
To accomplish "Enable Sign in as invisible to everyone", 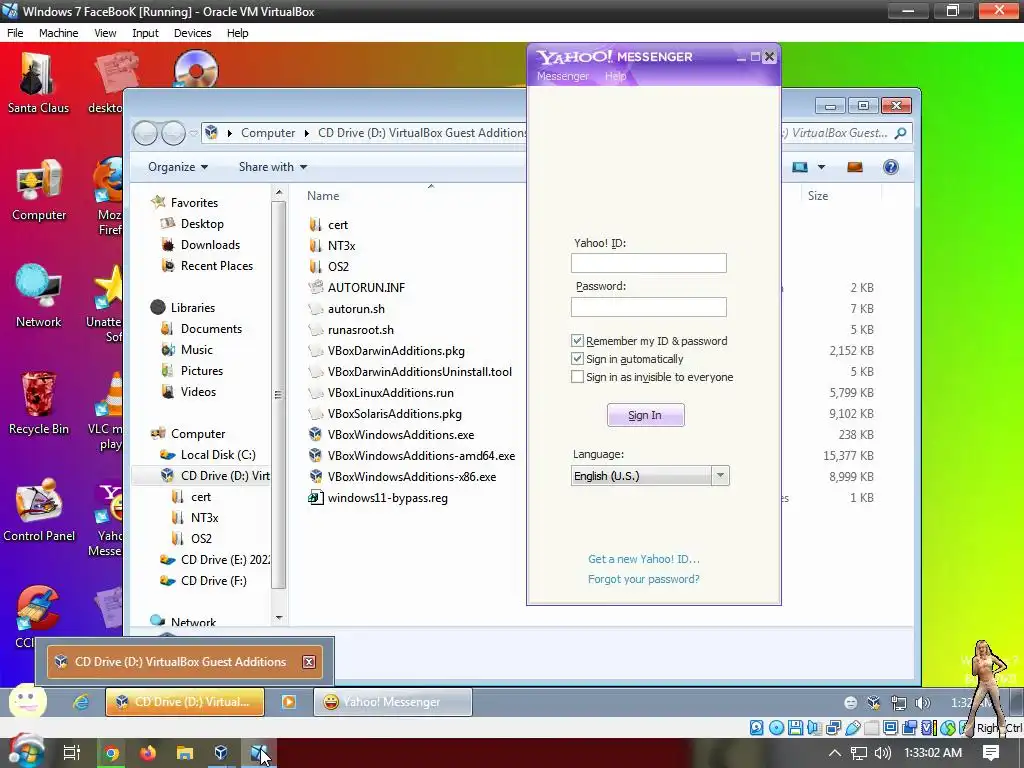I will pos(577,377).
